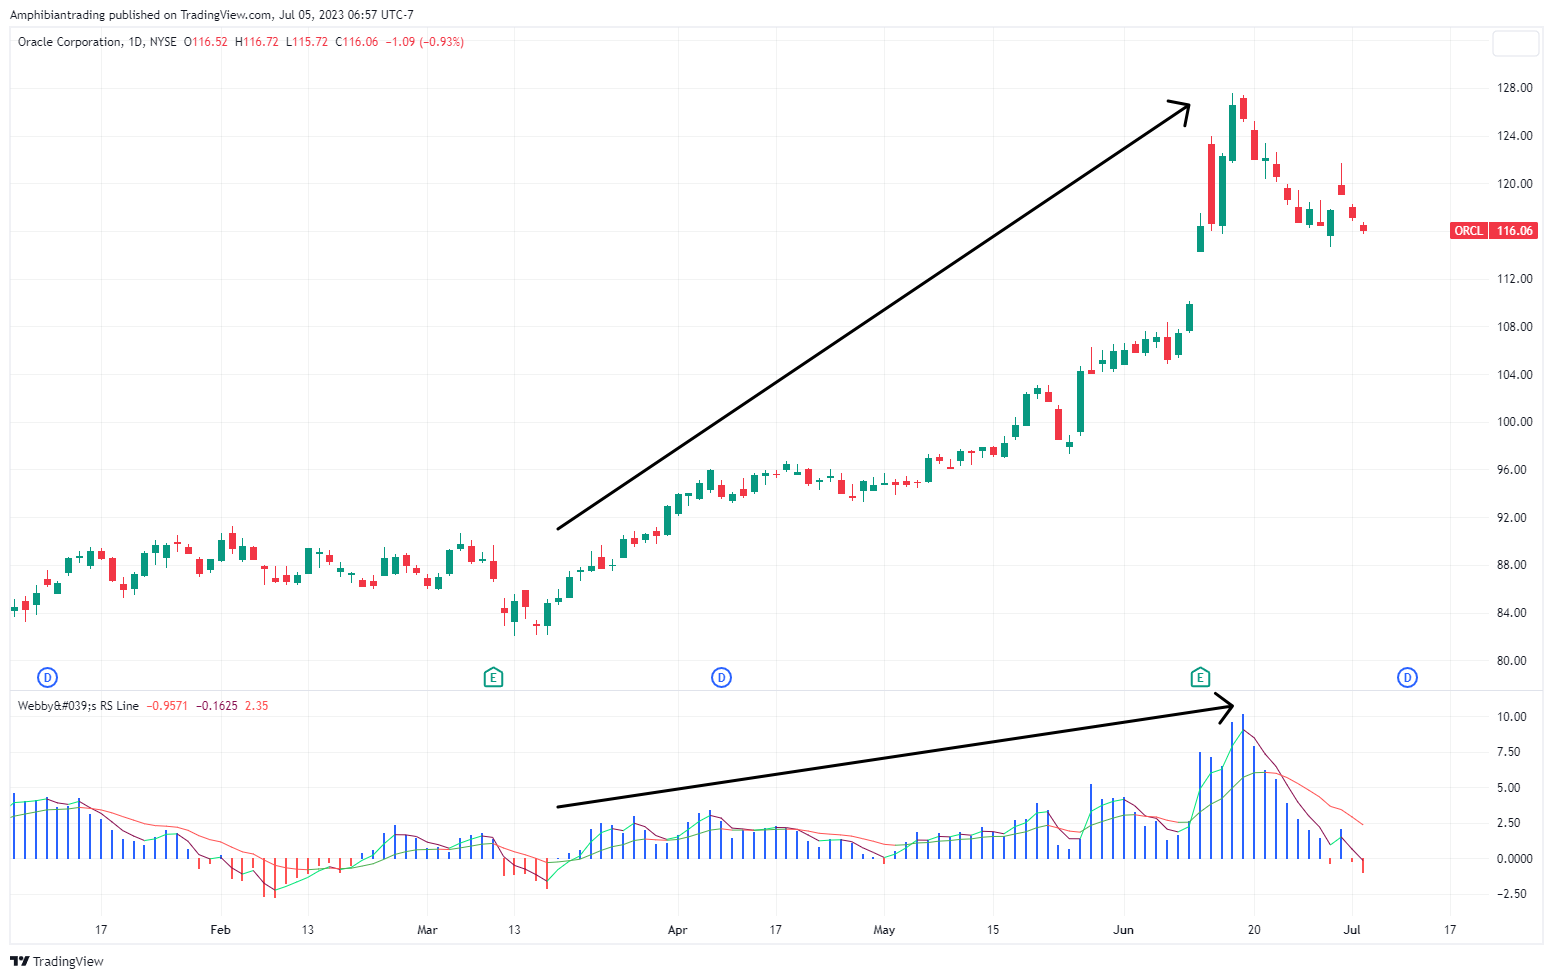Click the dividend marker in early April

pyautogui.click(x=721, y=678)
